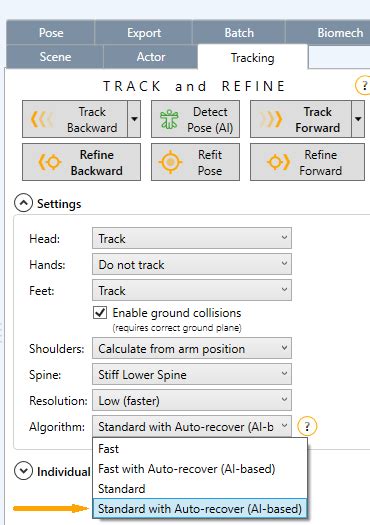
Task: Click the Refit Pose crosshair icon
Action: (170, 162)
